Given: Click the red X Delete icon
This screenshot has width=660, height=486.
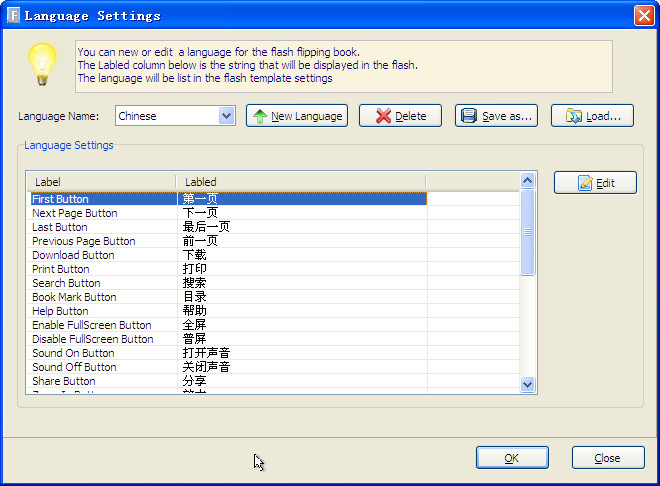Looking at the screenshot, I should tap(383, 116).
